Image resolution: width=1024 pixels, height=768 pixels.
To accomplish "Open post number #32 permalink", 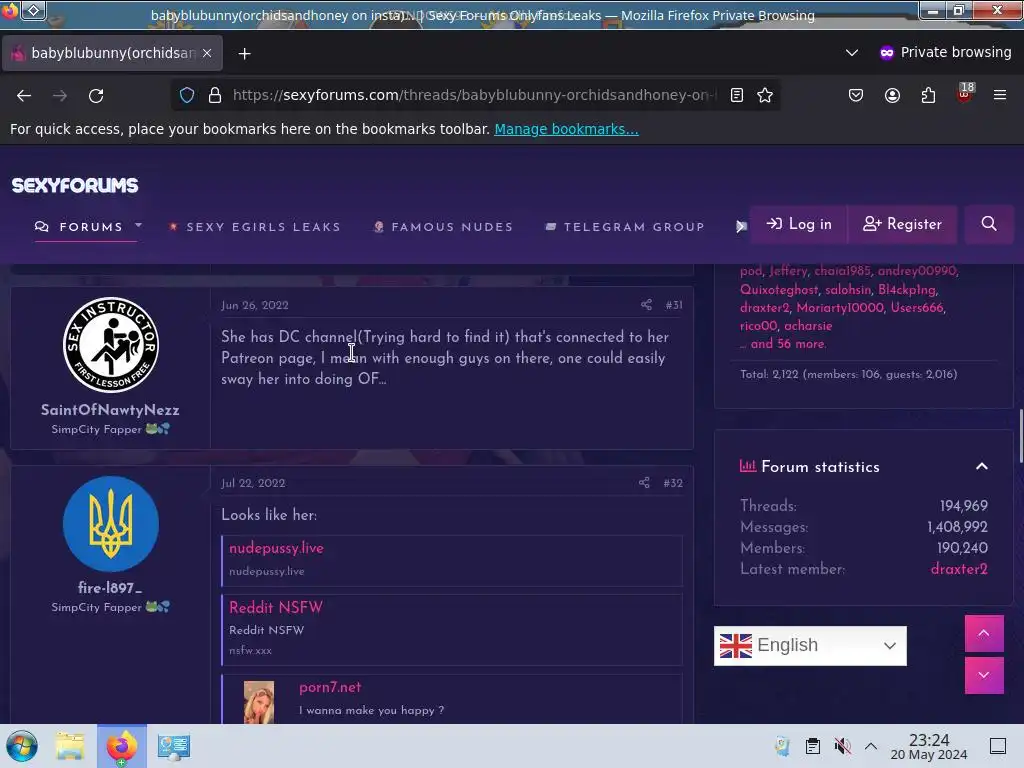I will click(673, 483).
